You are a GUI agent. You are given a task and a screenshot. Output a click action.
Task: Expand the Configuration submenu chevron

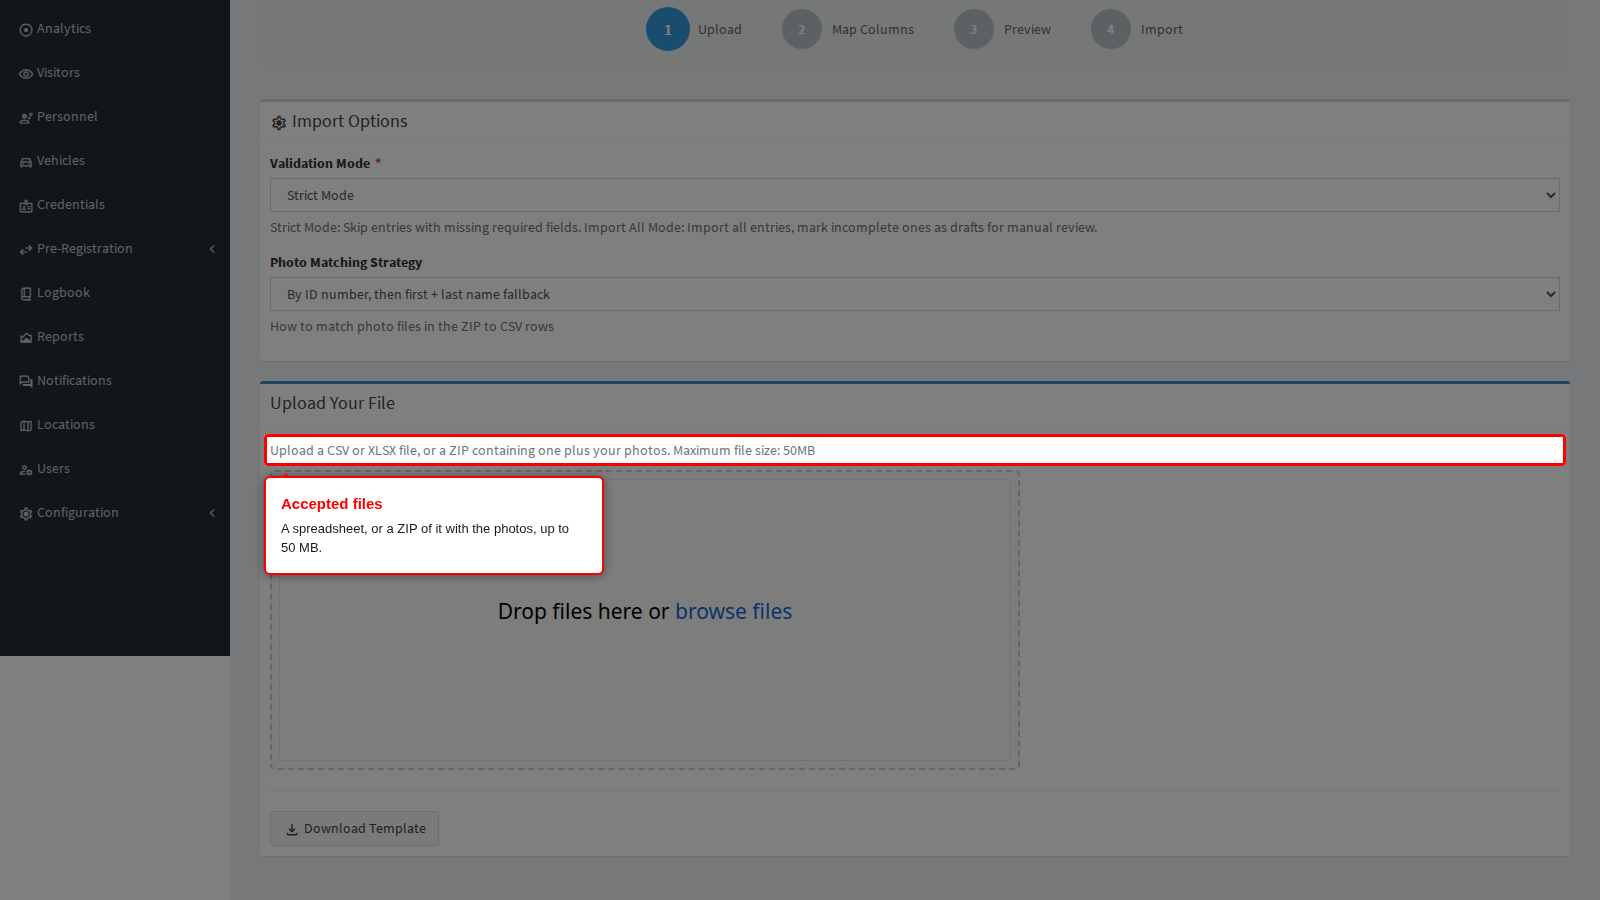pyautogui.click(x=212, y=513)
